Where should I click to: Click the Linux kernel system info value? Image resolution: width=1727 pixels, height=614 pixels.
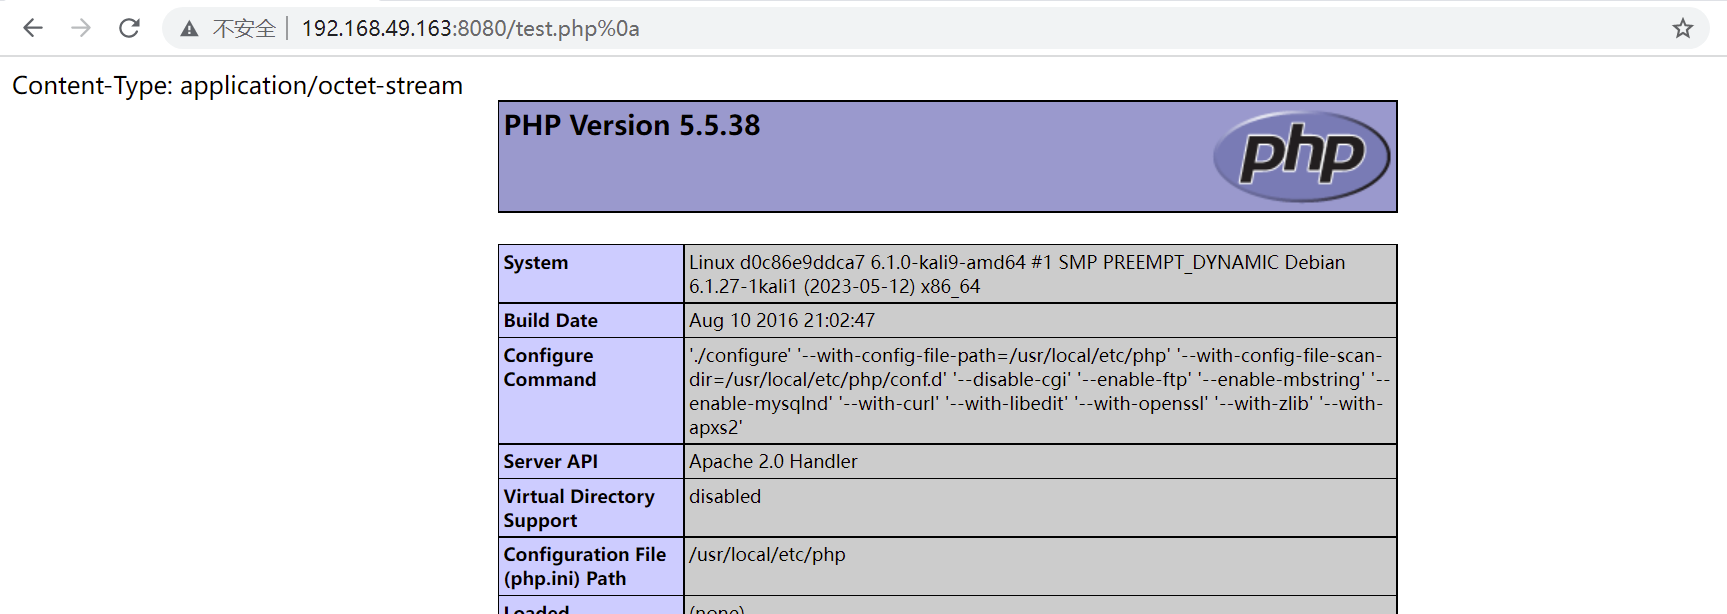pos(1016,274)
